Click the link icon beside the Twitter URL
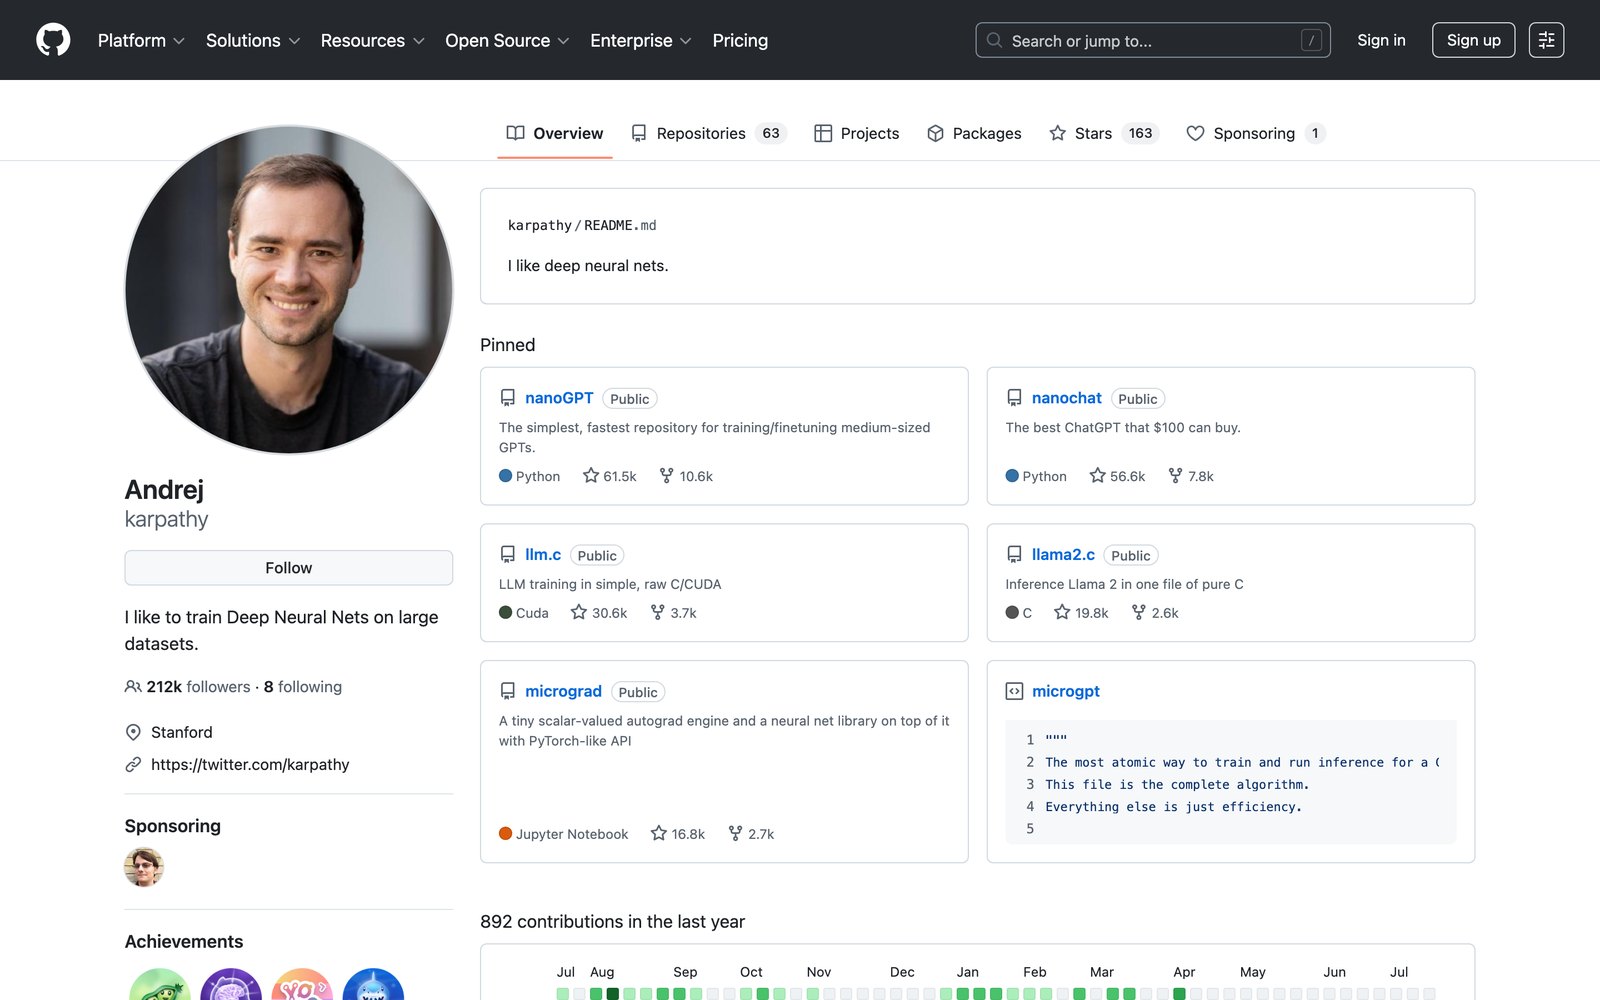Image resolution: width=1600 pixels, height=1000 pixels. (133, 764)
